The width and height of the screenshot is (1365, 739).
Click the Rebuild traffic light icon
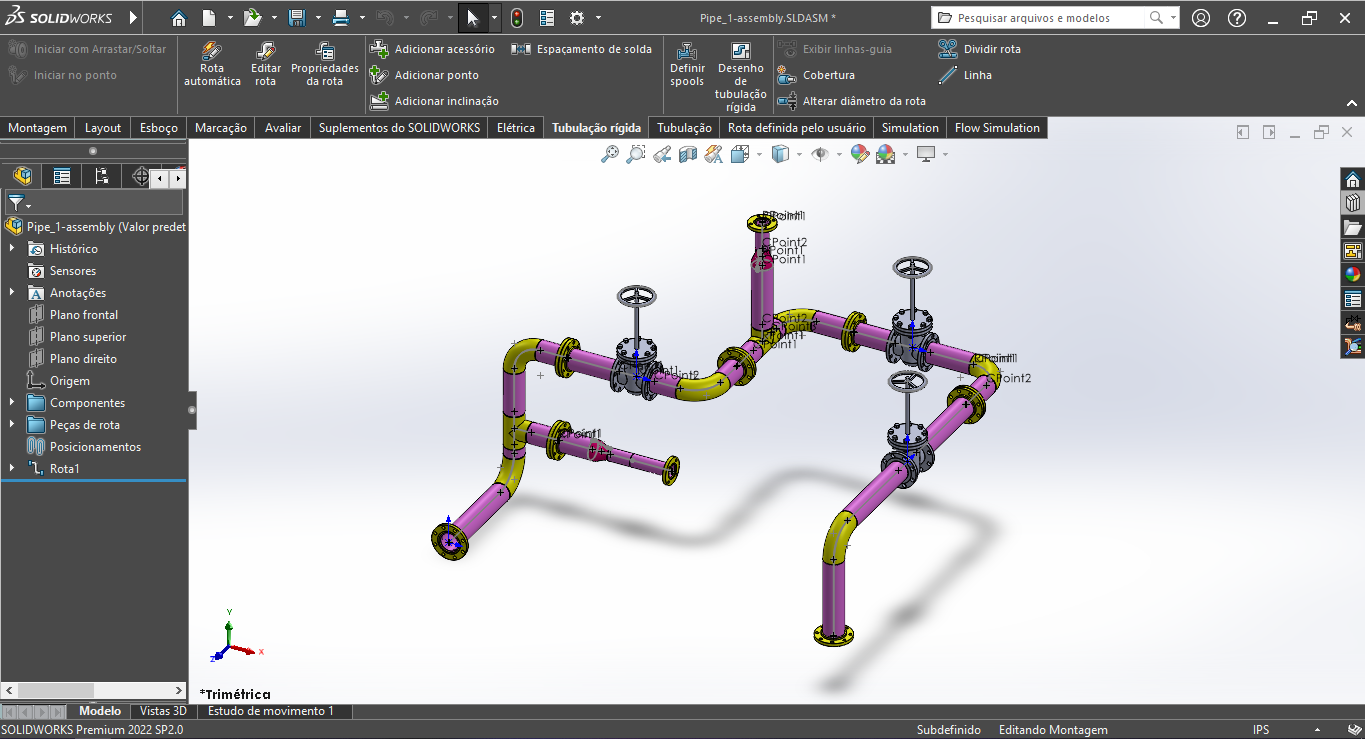point(516,18)
